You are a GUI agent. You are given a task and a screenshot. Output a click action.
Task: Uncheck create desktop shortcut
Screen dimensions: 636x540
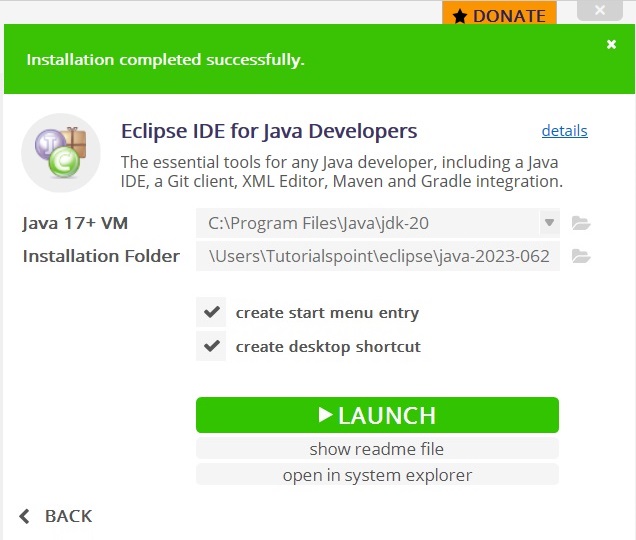point(211,346)
